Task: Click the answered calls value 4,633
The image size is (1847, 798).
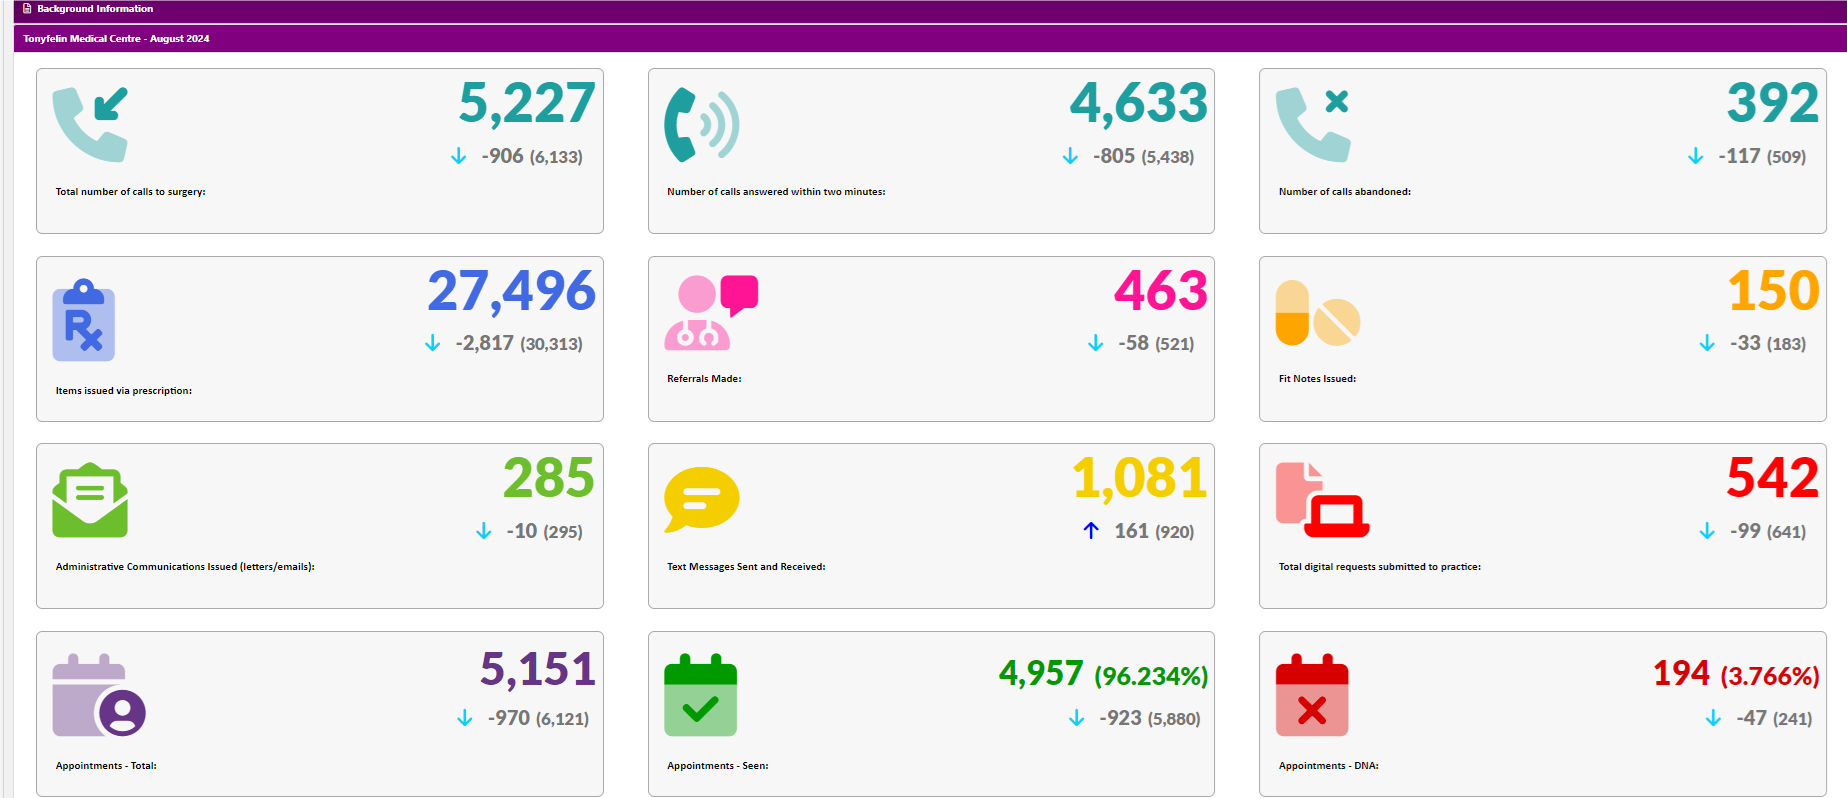Action: pyautogui.click(x=1139, y=103)
